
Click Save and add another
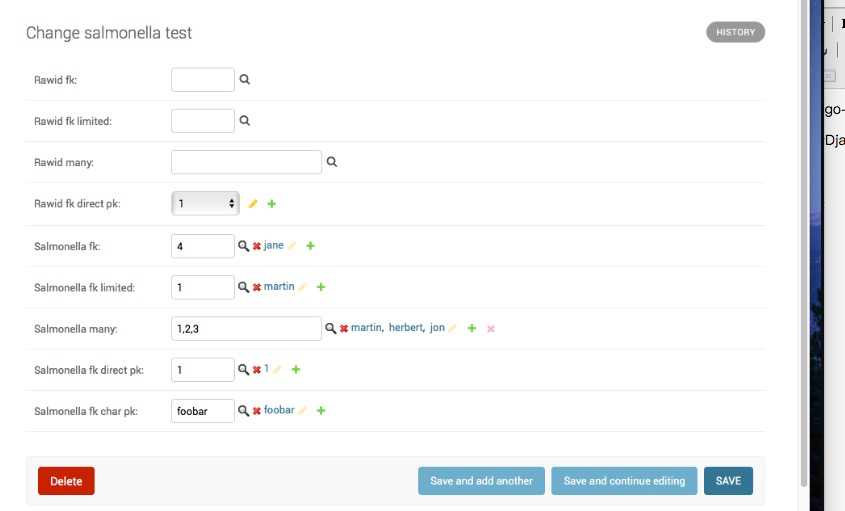coord(481,481)
